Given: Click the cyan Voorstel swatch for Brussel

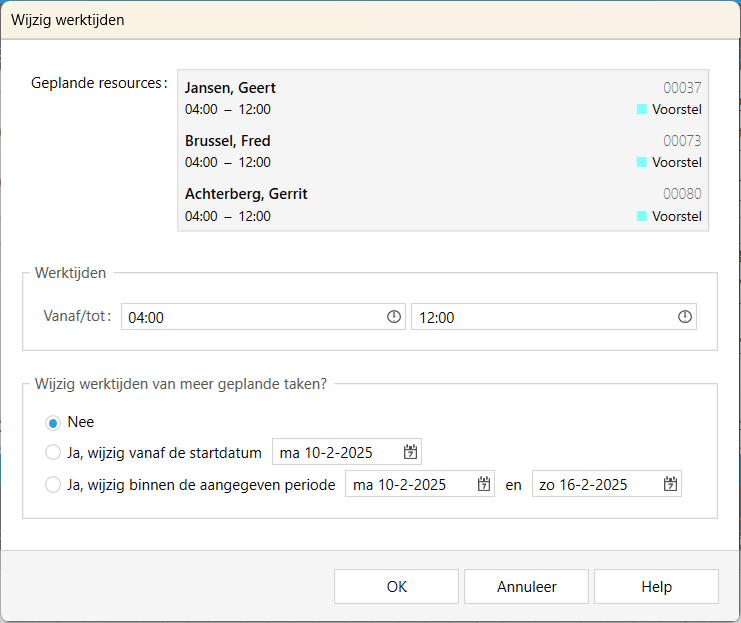Looking at the screenshot, I should 642,162.
